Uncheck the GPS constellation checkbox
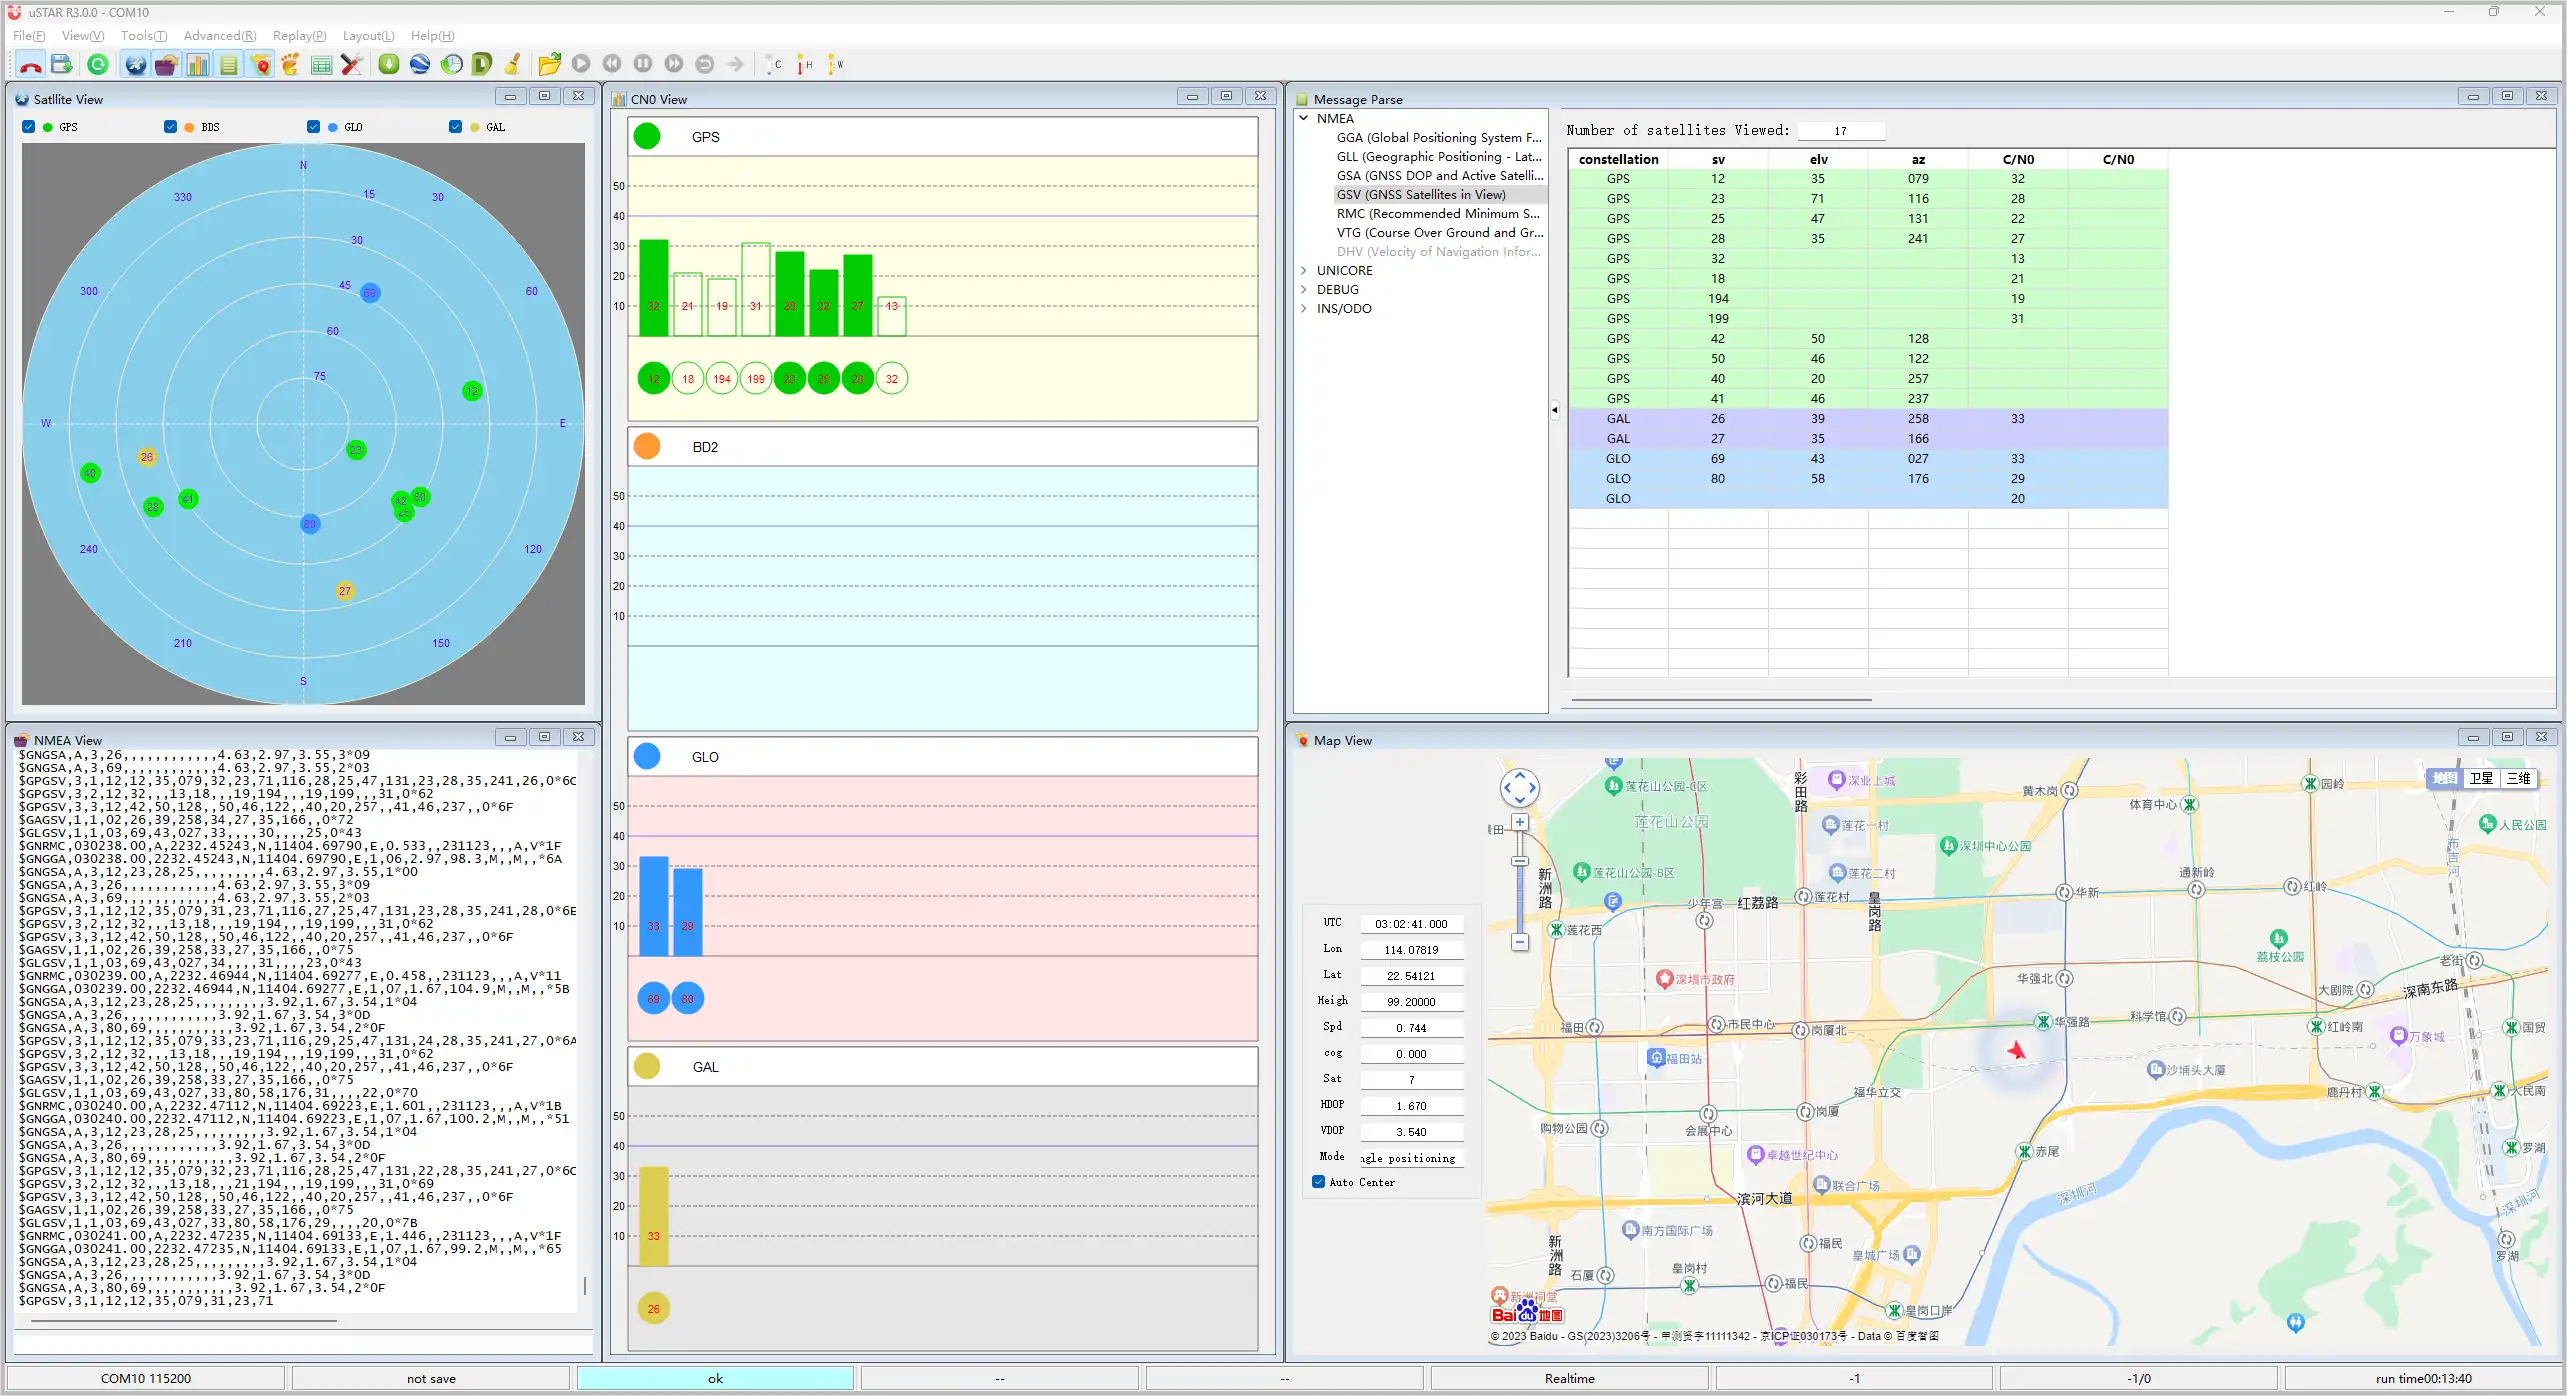2567x1396 pixels. click(29, 127)
